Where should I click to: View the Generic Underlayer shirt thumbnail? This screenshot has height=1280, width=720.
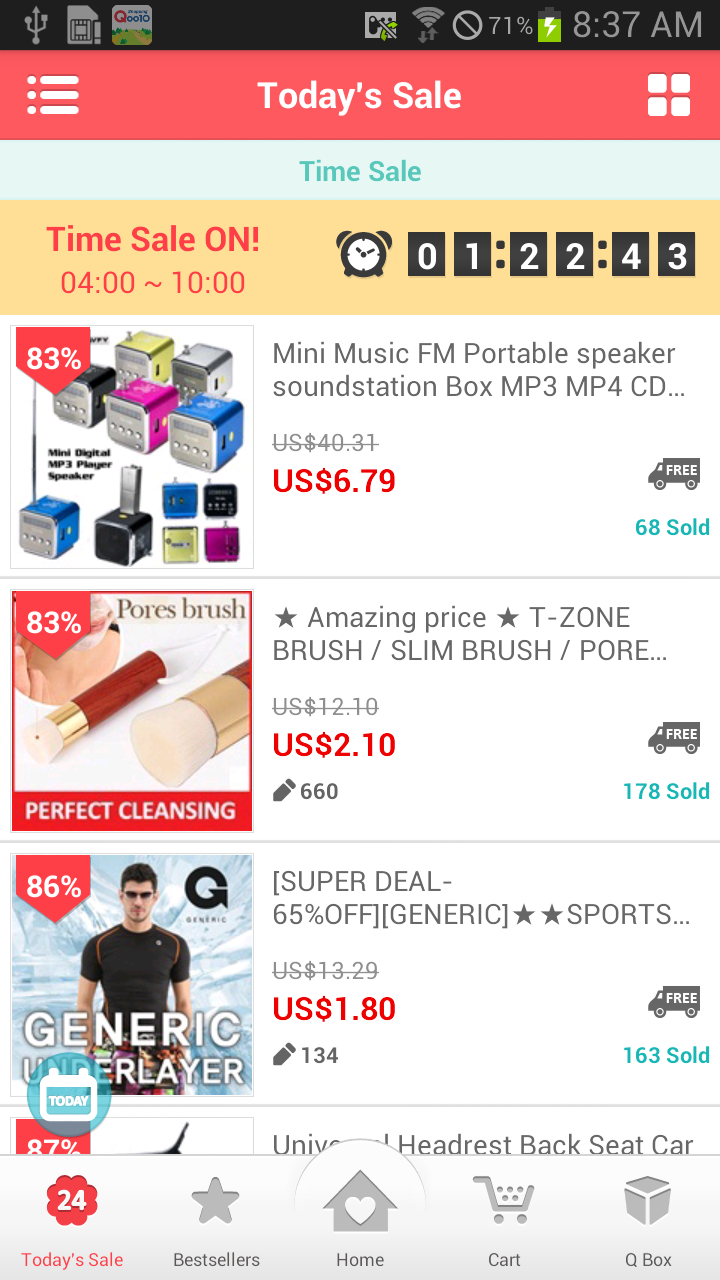tap(132, 975)
